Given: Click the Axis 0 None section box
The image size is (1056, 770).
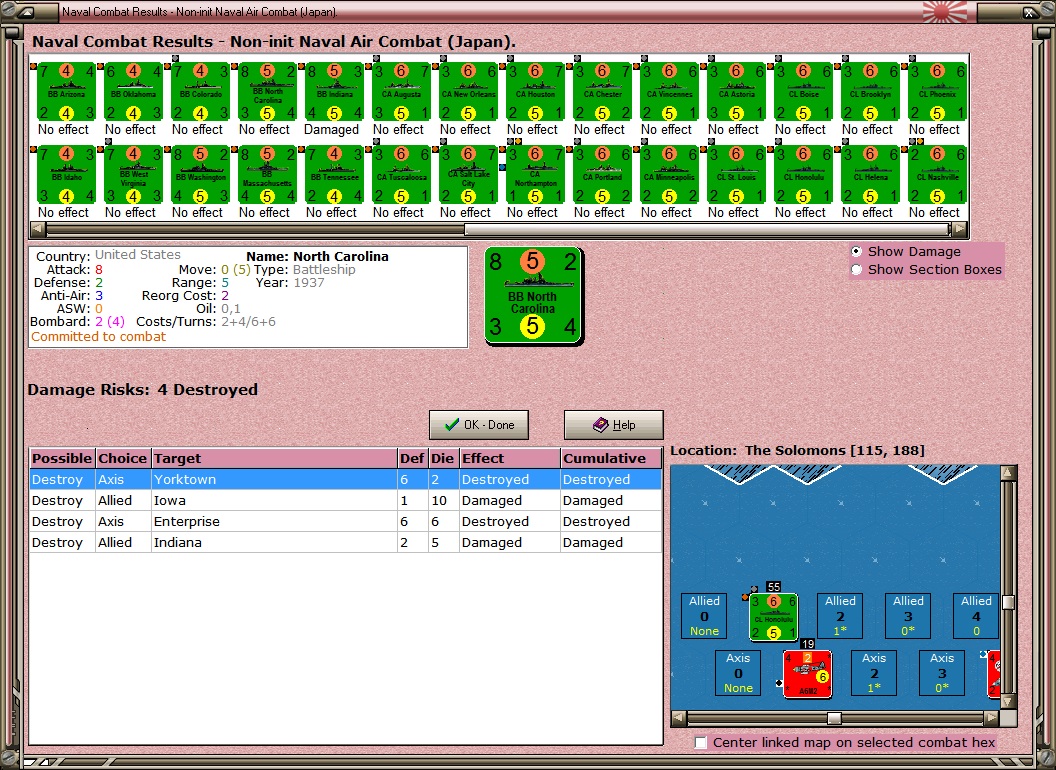Looking at the screenshot, I should (x=738, y=673).
